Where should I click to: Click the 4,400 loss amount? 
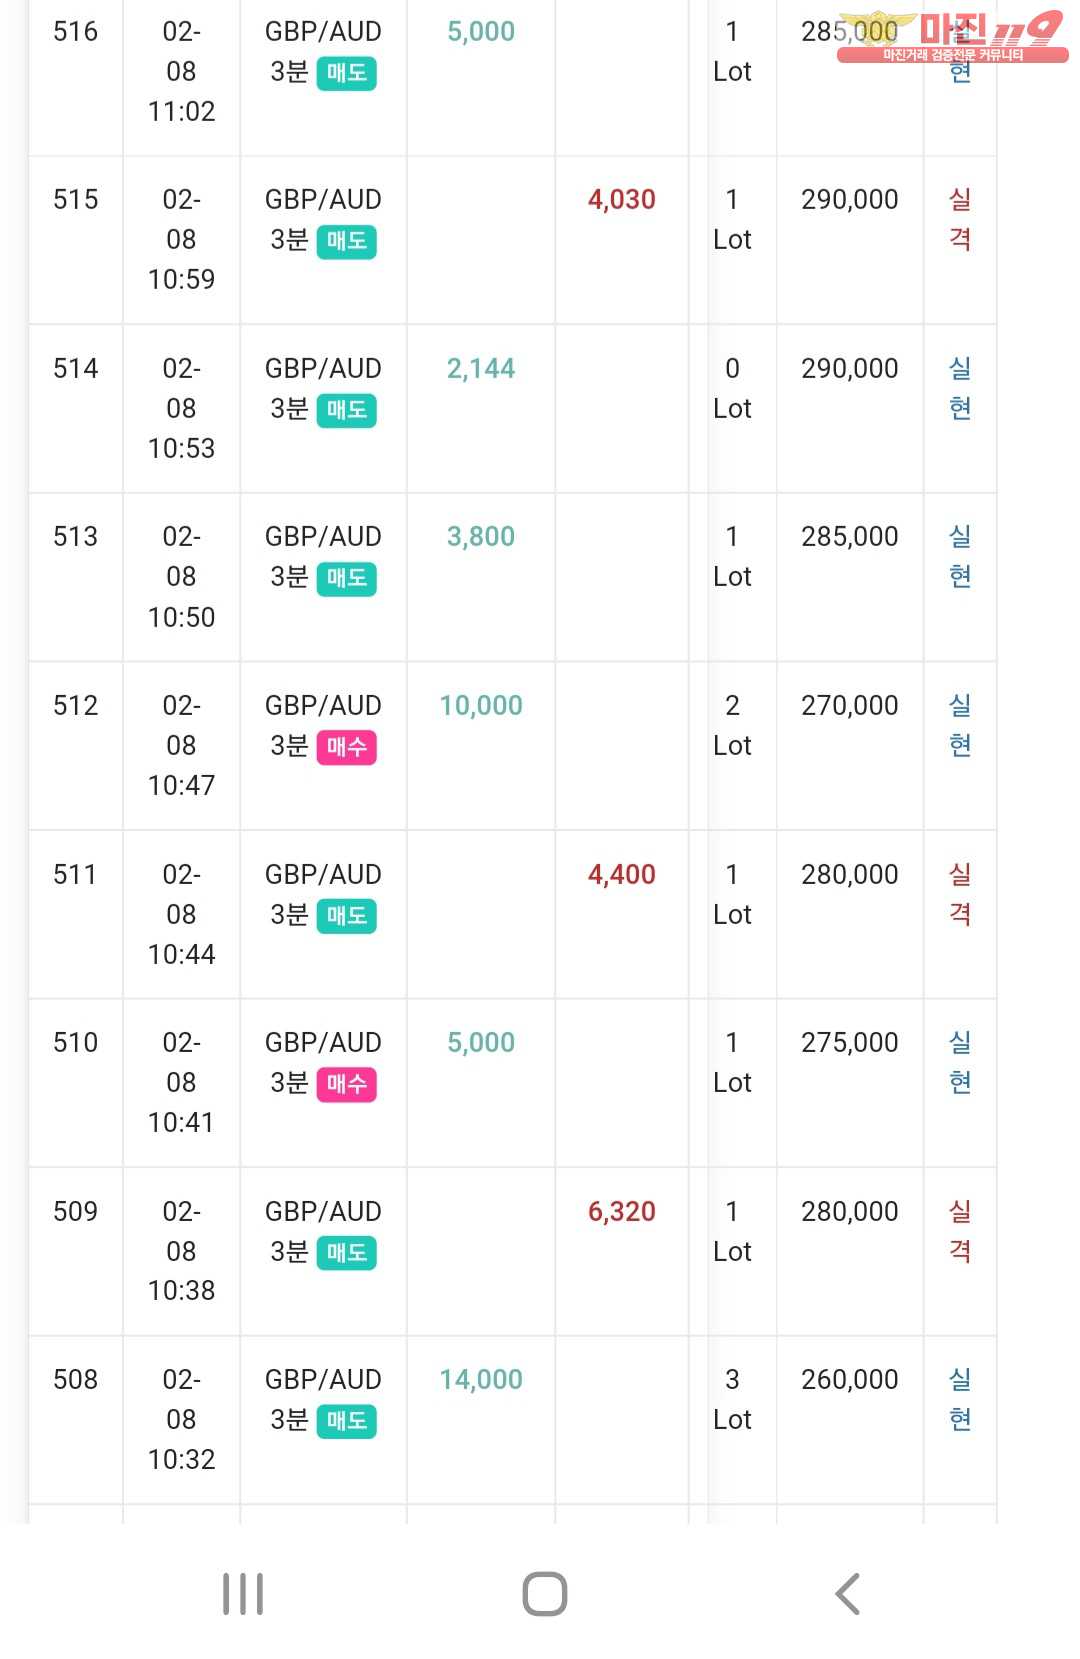coord(622,875)
